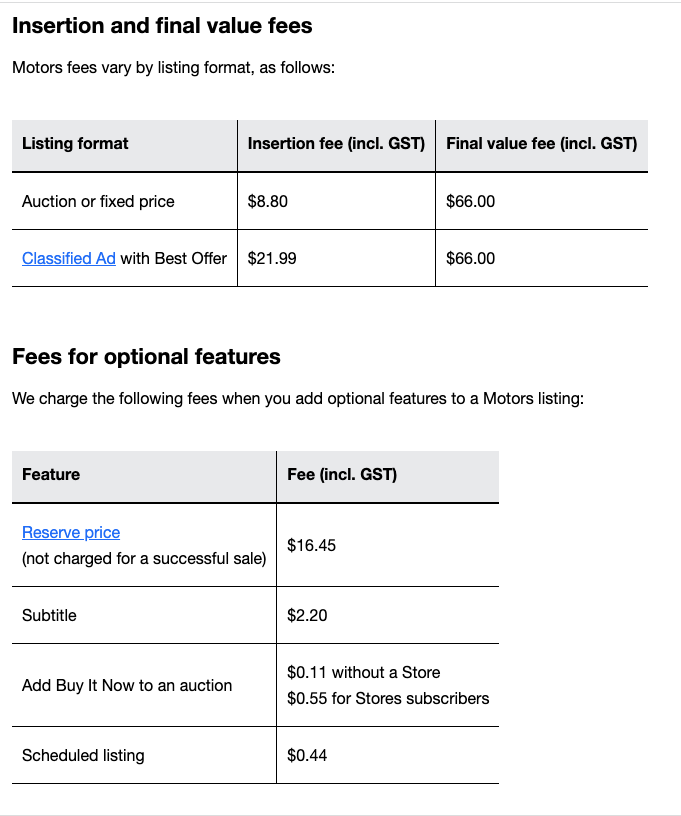Click the $0.44 scheduled listing fee

click(x=307, y=755)
